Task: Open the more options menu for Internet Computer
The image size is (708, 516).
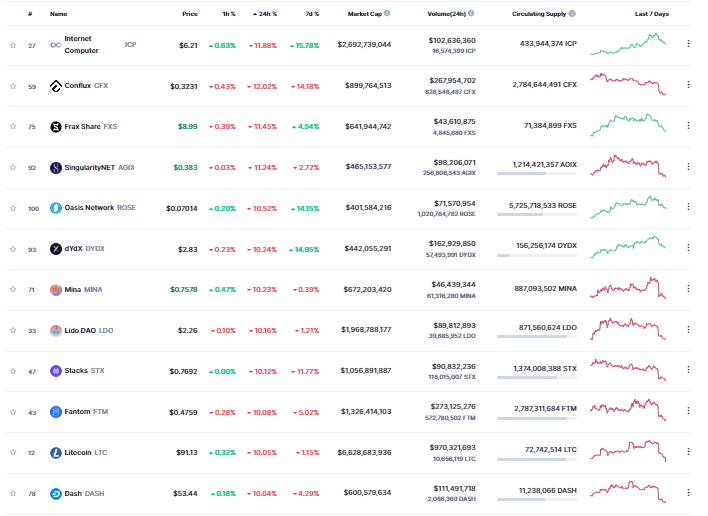Action: (688, 43)
